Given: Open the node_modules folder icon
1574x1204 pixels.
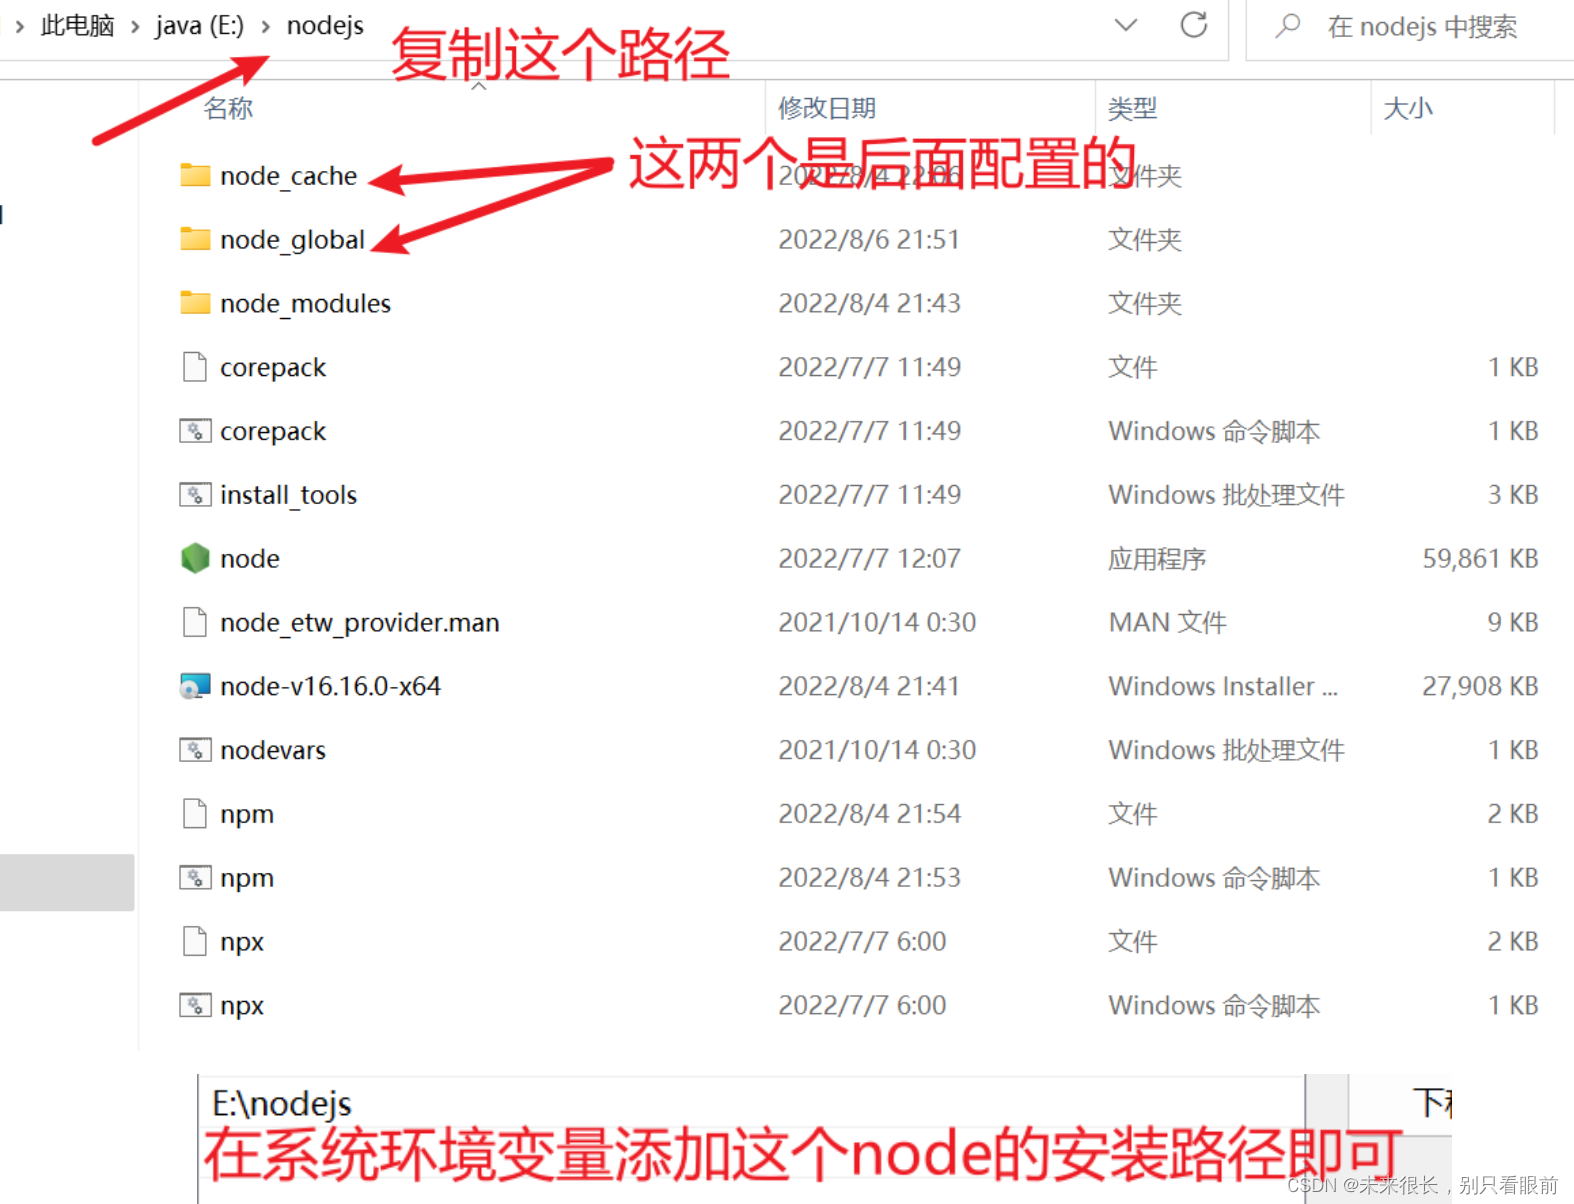Looking at the screenshot, I should (195, 303).
